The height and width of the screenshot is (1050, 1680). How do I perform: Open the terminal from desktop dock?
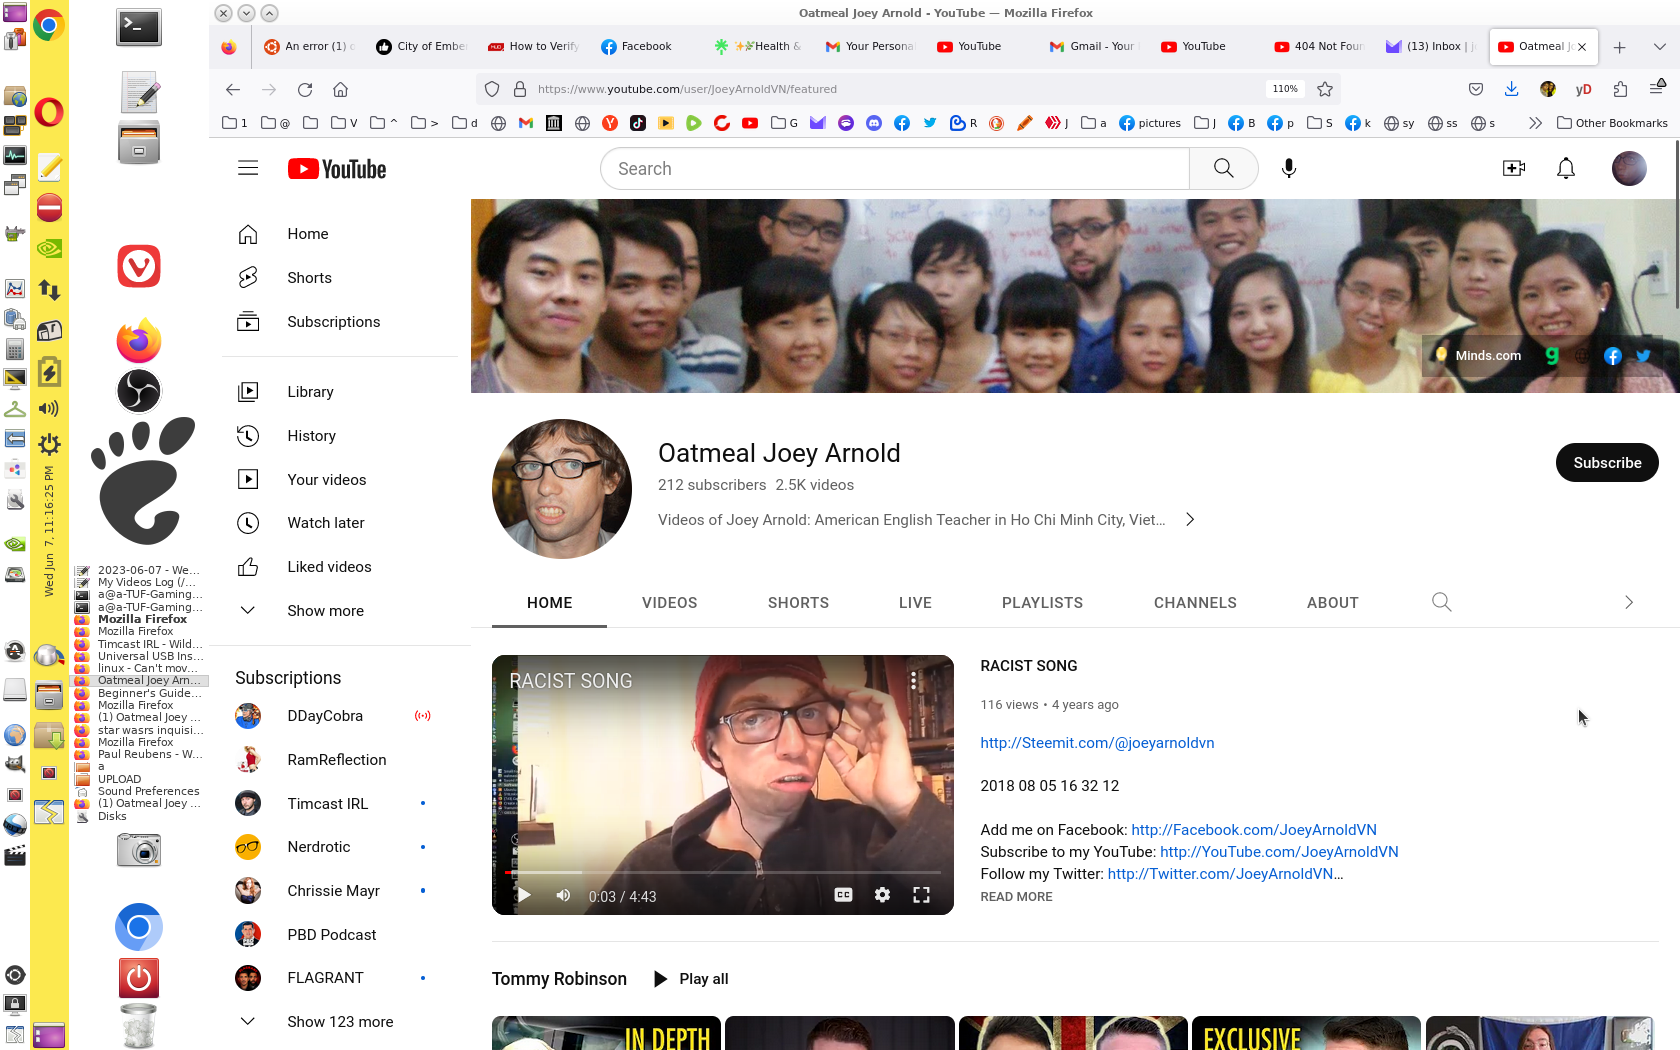coord(139,27)
